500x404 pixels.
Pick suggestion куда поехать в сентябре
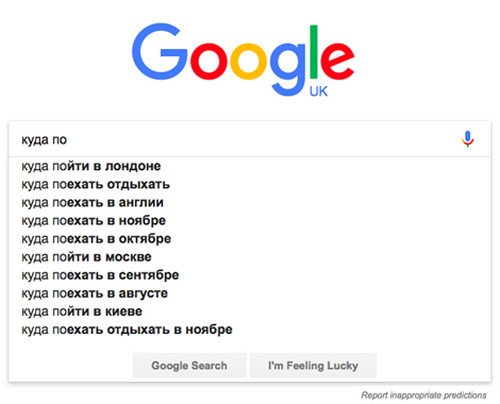click(100, 275)
